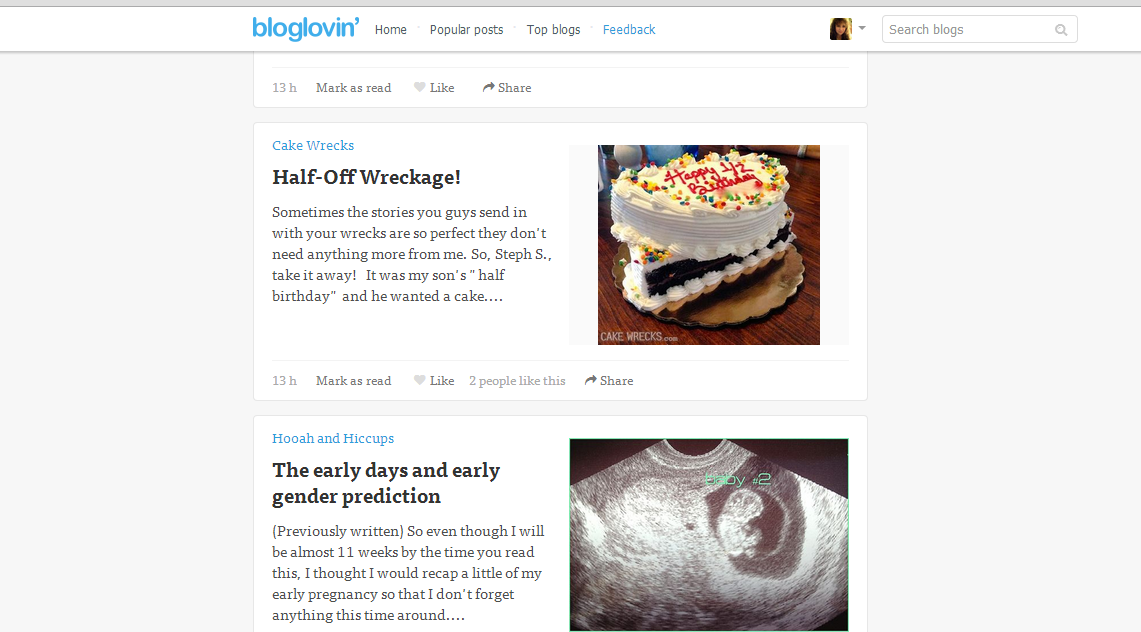
Task: Go to Popular posts
Action: click(x=466, y=30)
